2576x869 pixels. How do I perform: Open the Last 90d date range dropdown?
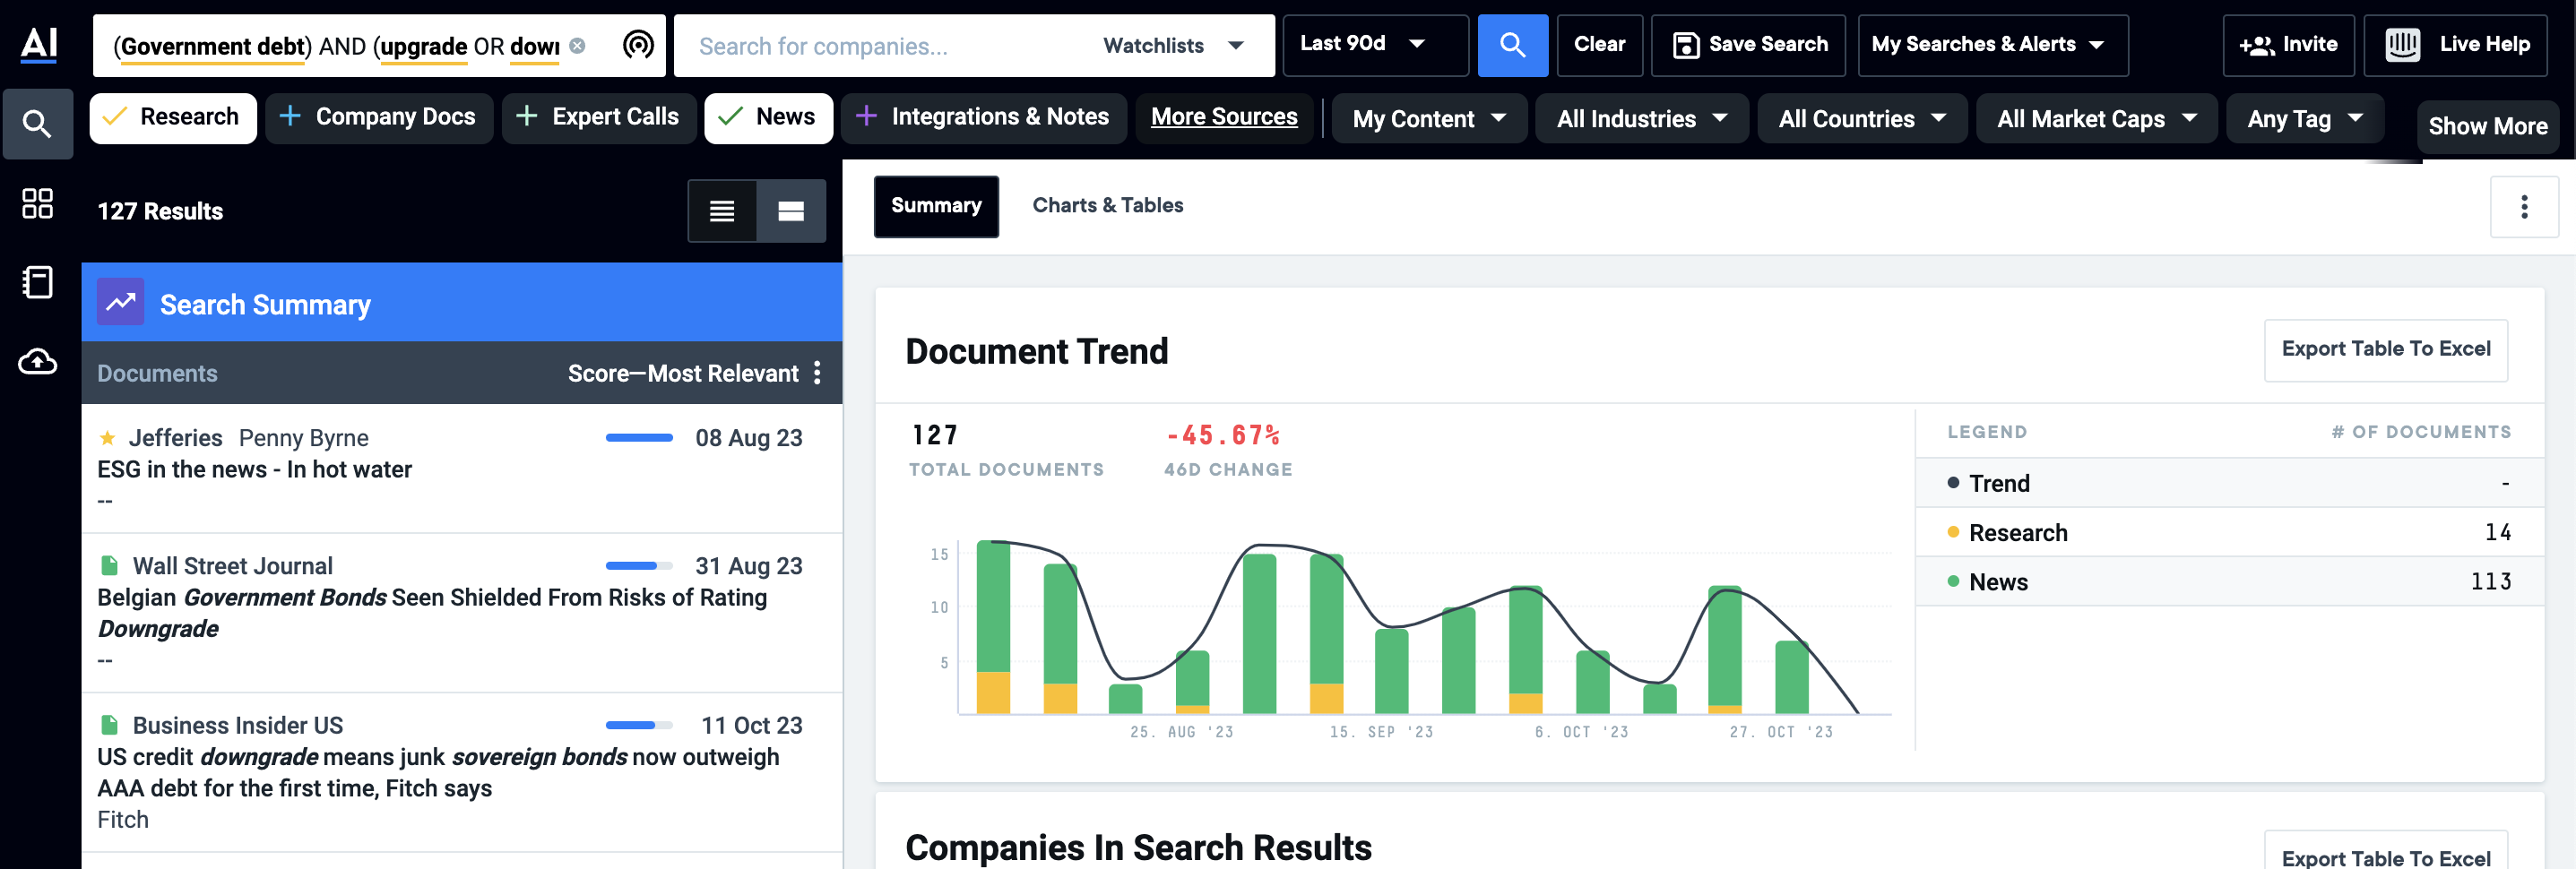click(1375, 45)
